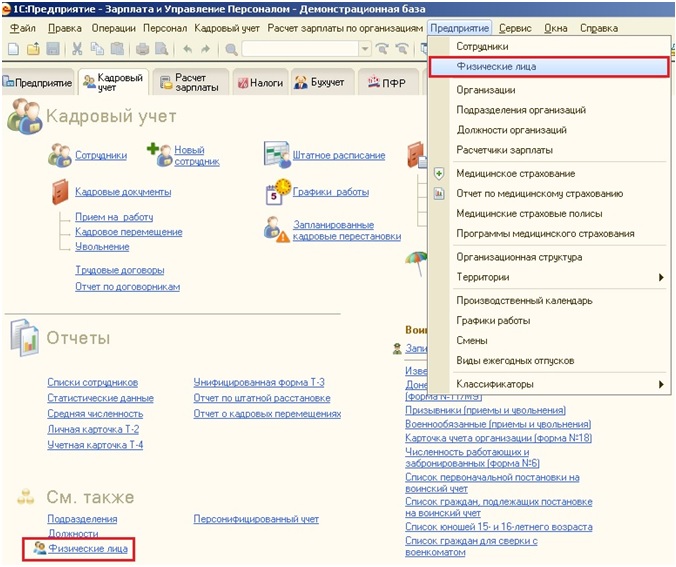676x567 pixels.
Task: Open the Трудовые договоры link
Action: click(x=120, y=270)
